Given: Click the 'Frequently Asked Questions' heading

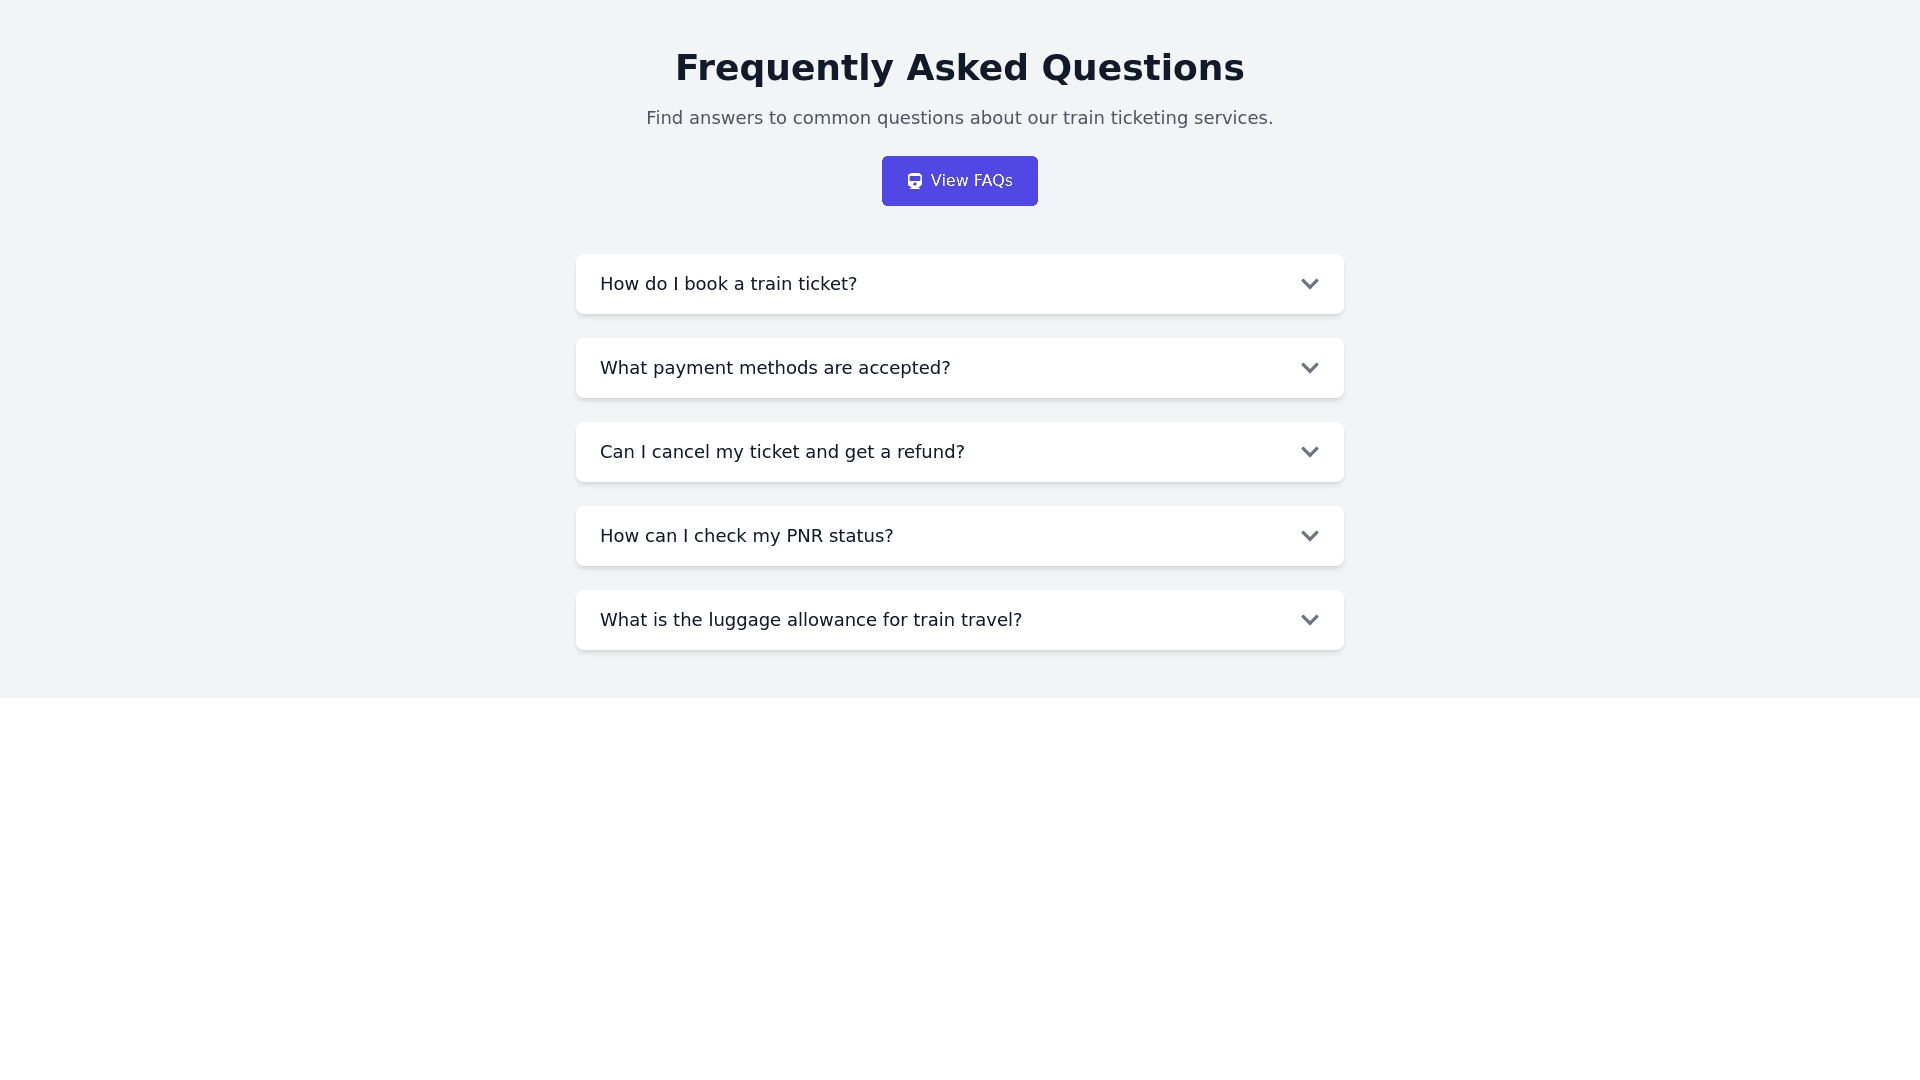Looking at the screenshot, I should click(x=959, y=68).
